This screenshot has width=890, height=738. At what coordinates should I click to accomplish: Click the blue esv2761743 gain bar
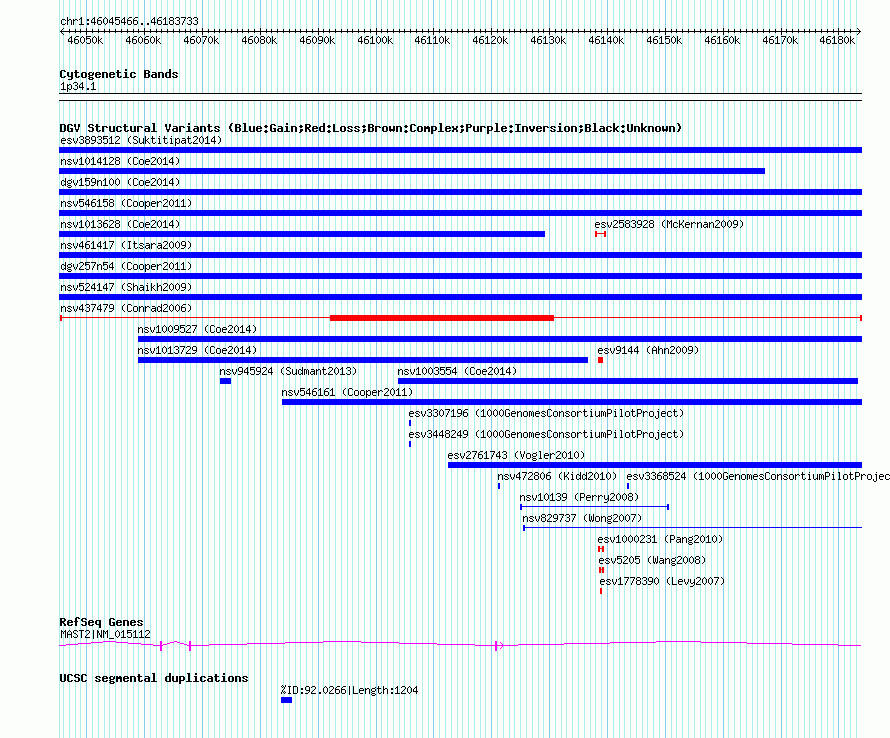(655, 465)
